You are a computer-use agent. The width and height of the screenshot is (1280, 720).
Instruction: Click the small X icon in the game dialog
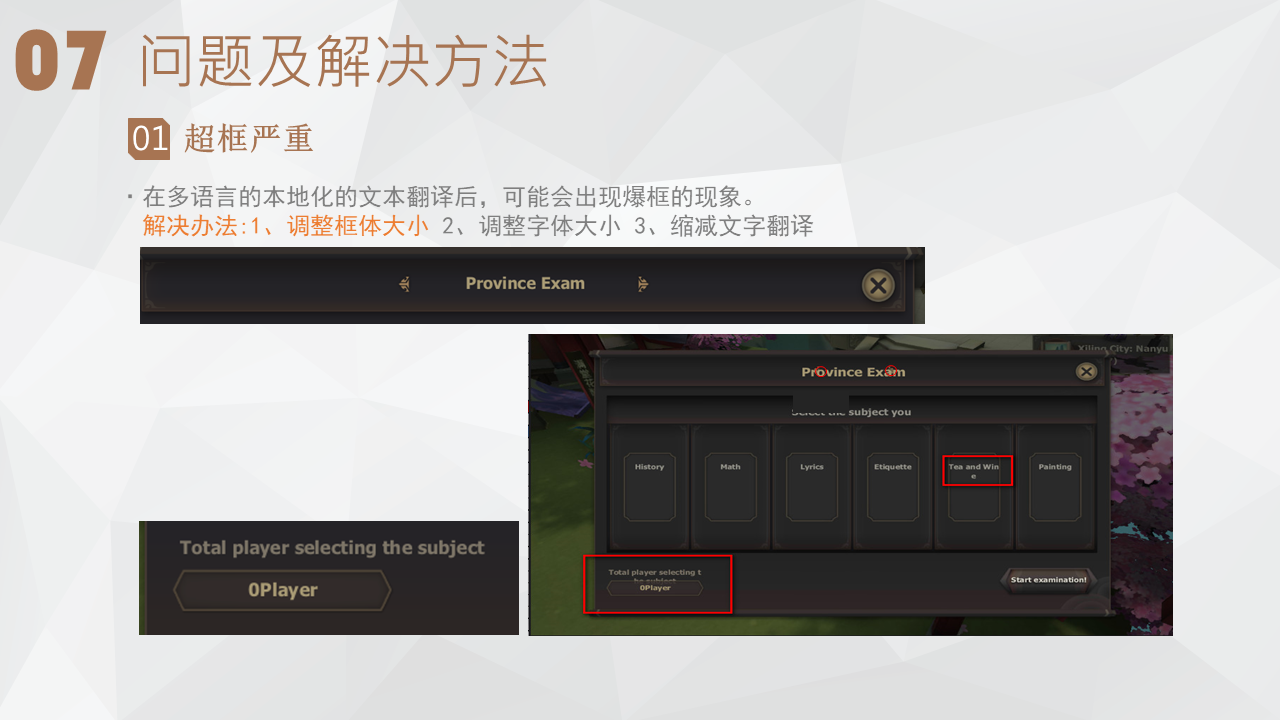(x=1086, y=372)
